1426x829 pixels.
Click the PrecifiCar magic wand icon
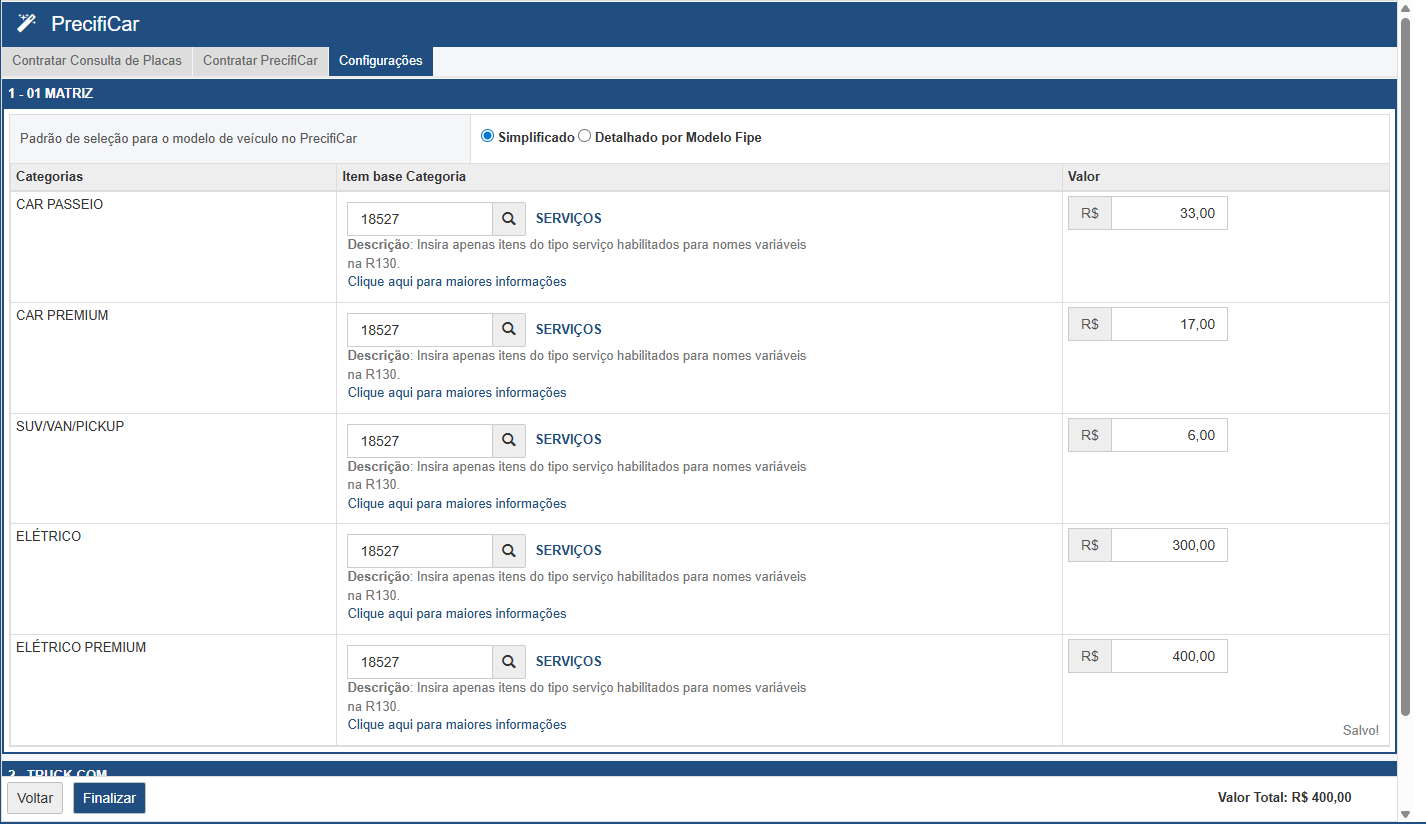(27, 24)
